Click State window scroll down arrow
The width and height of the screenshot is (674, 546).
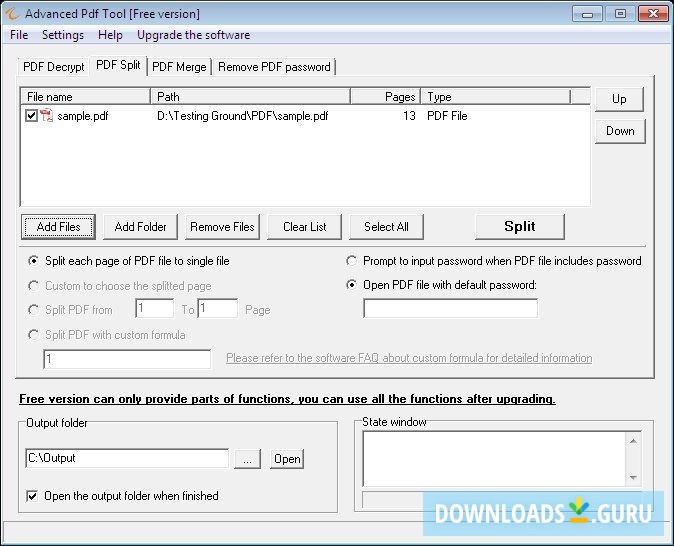coord(633,477)
